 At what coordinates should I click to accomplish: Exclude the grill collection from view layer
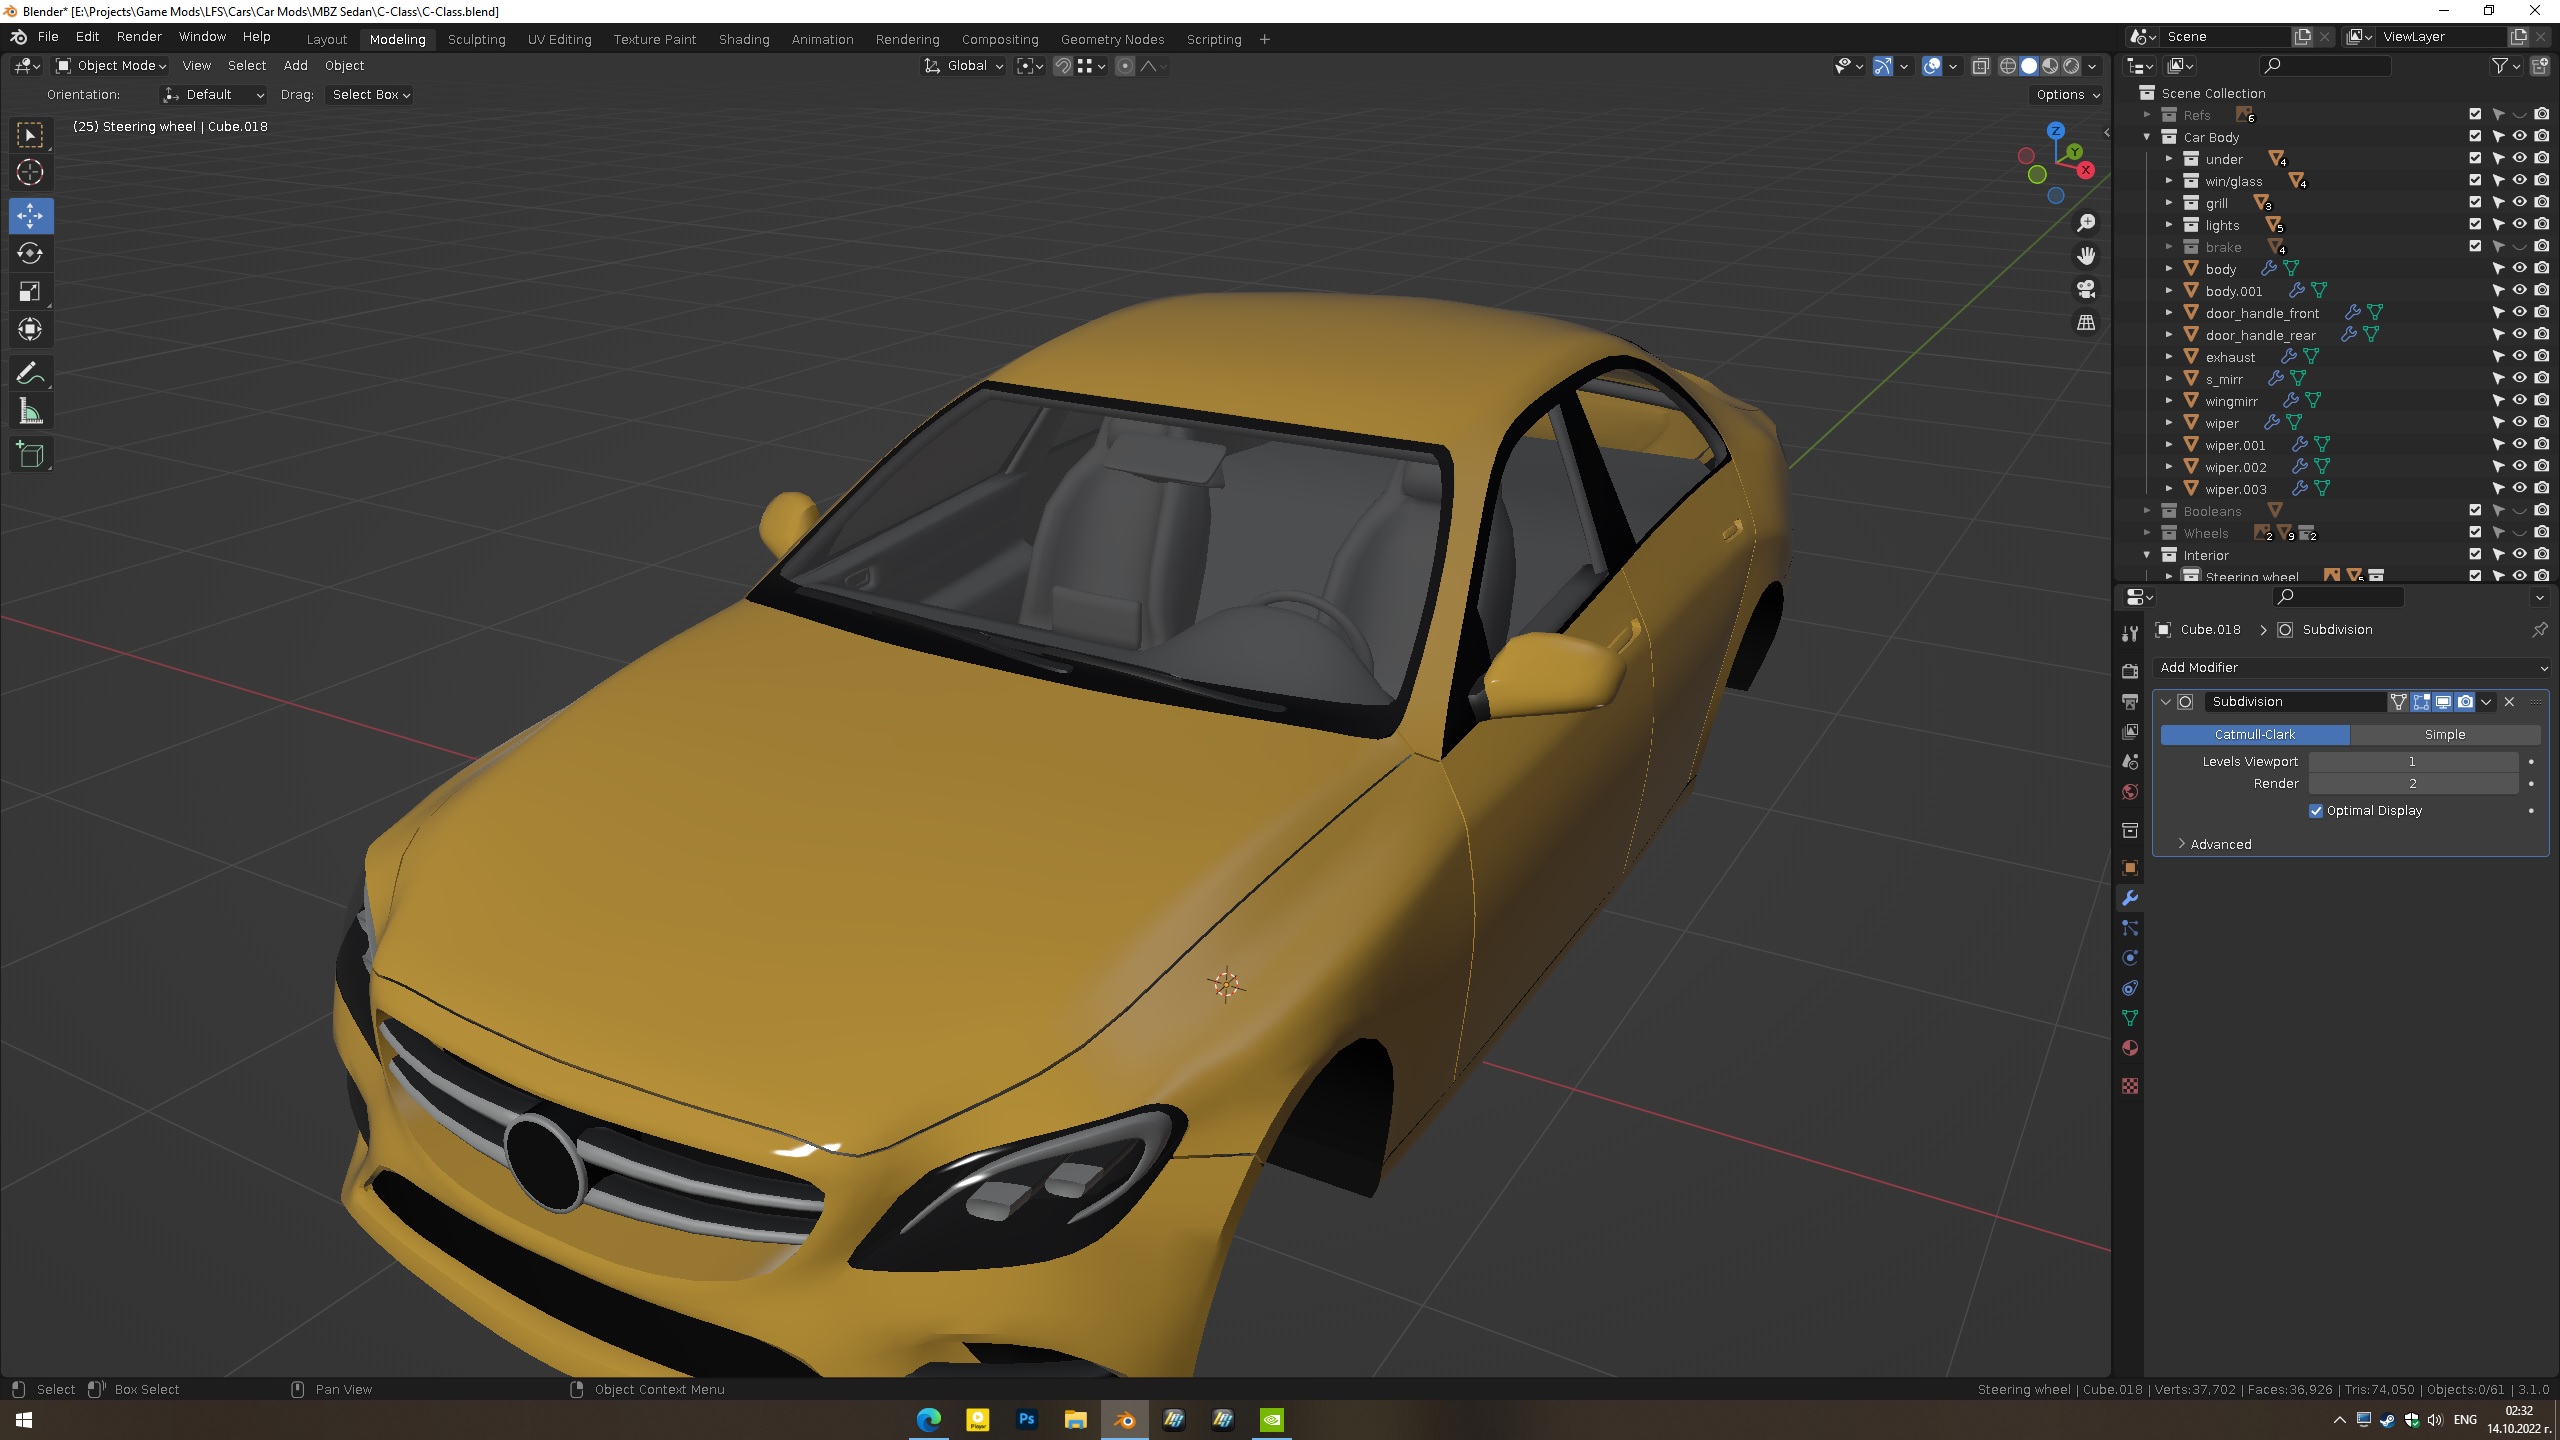(2475, 203)
